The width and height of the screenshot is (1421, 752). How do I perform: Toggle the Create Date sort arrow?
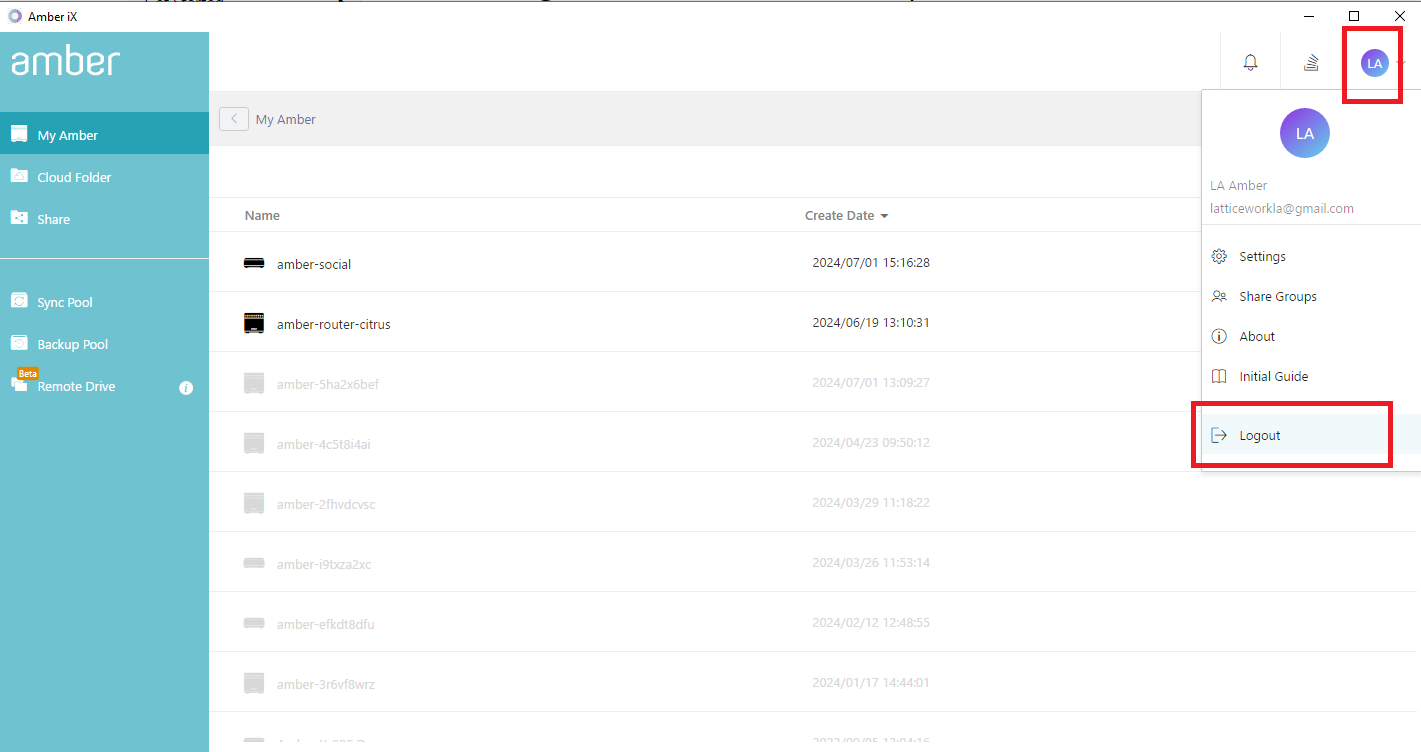point(884,216)
